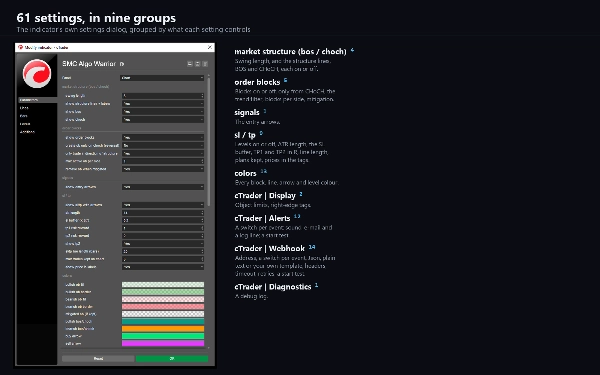Click the 'Object limits, right-edge tags.' description
The height and width of the screenshot is (375, 600).
point(272,205)
